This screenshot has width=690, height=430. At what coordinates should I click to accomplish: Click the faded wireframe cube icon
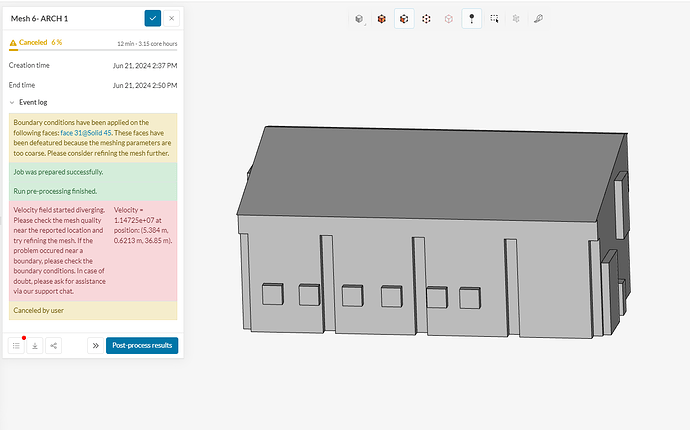click(x=448, y=19)
